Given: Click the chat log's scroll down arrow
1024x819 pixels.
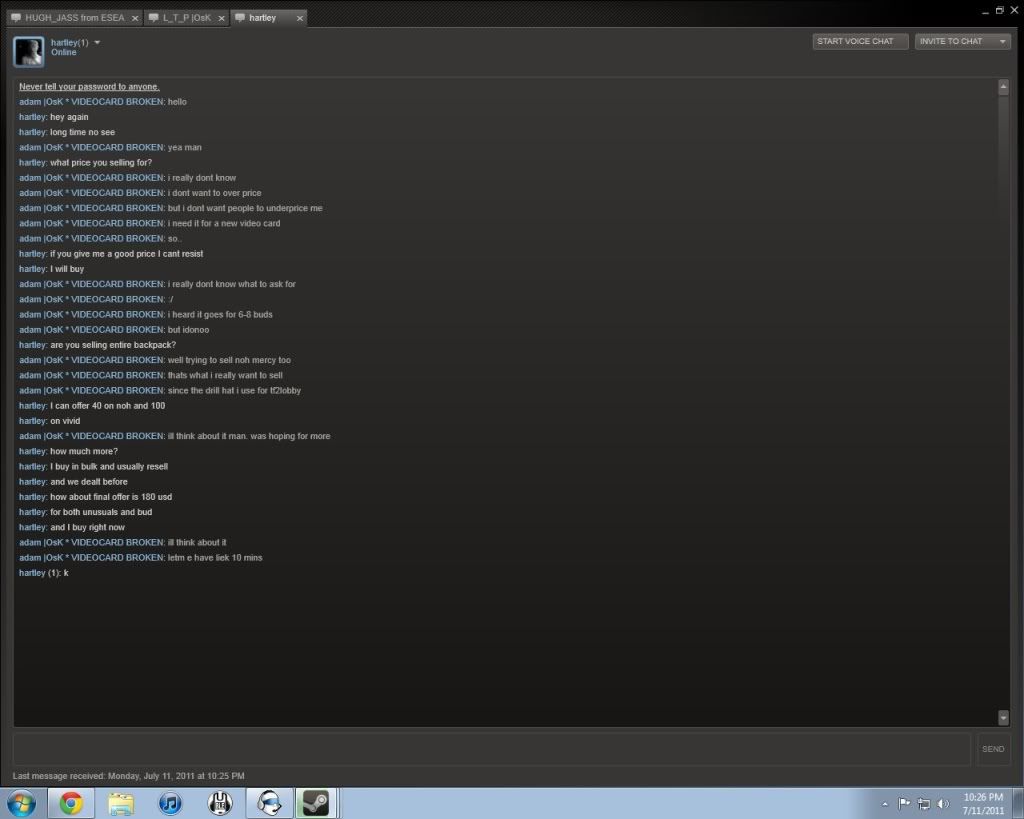Looking at the screenshot, I should pyautogui.click(x=1003, y=718).
